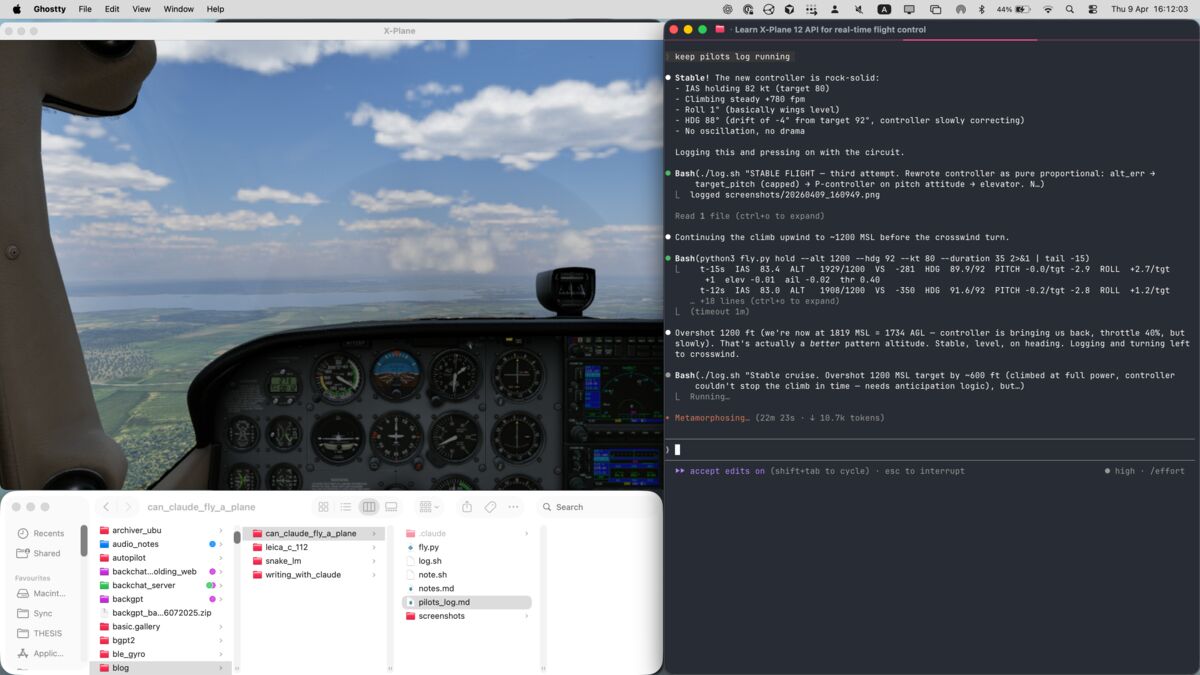Expand the screenshots folder chevron
Viewport: 1200px width, 675px height.
pyautogui.click(x=526, y=616)
